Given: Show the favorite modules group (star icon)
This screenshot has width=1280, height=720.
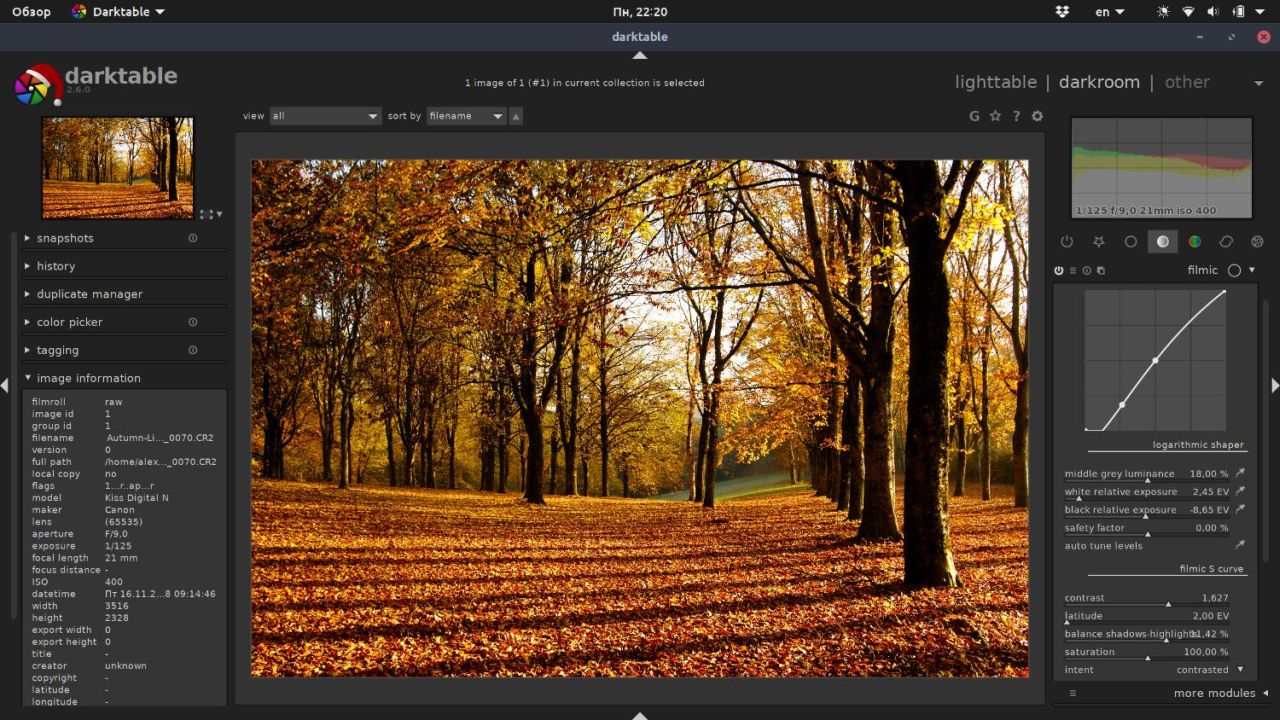Looking at the screenshot, I should tap(1098, 242).
